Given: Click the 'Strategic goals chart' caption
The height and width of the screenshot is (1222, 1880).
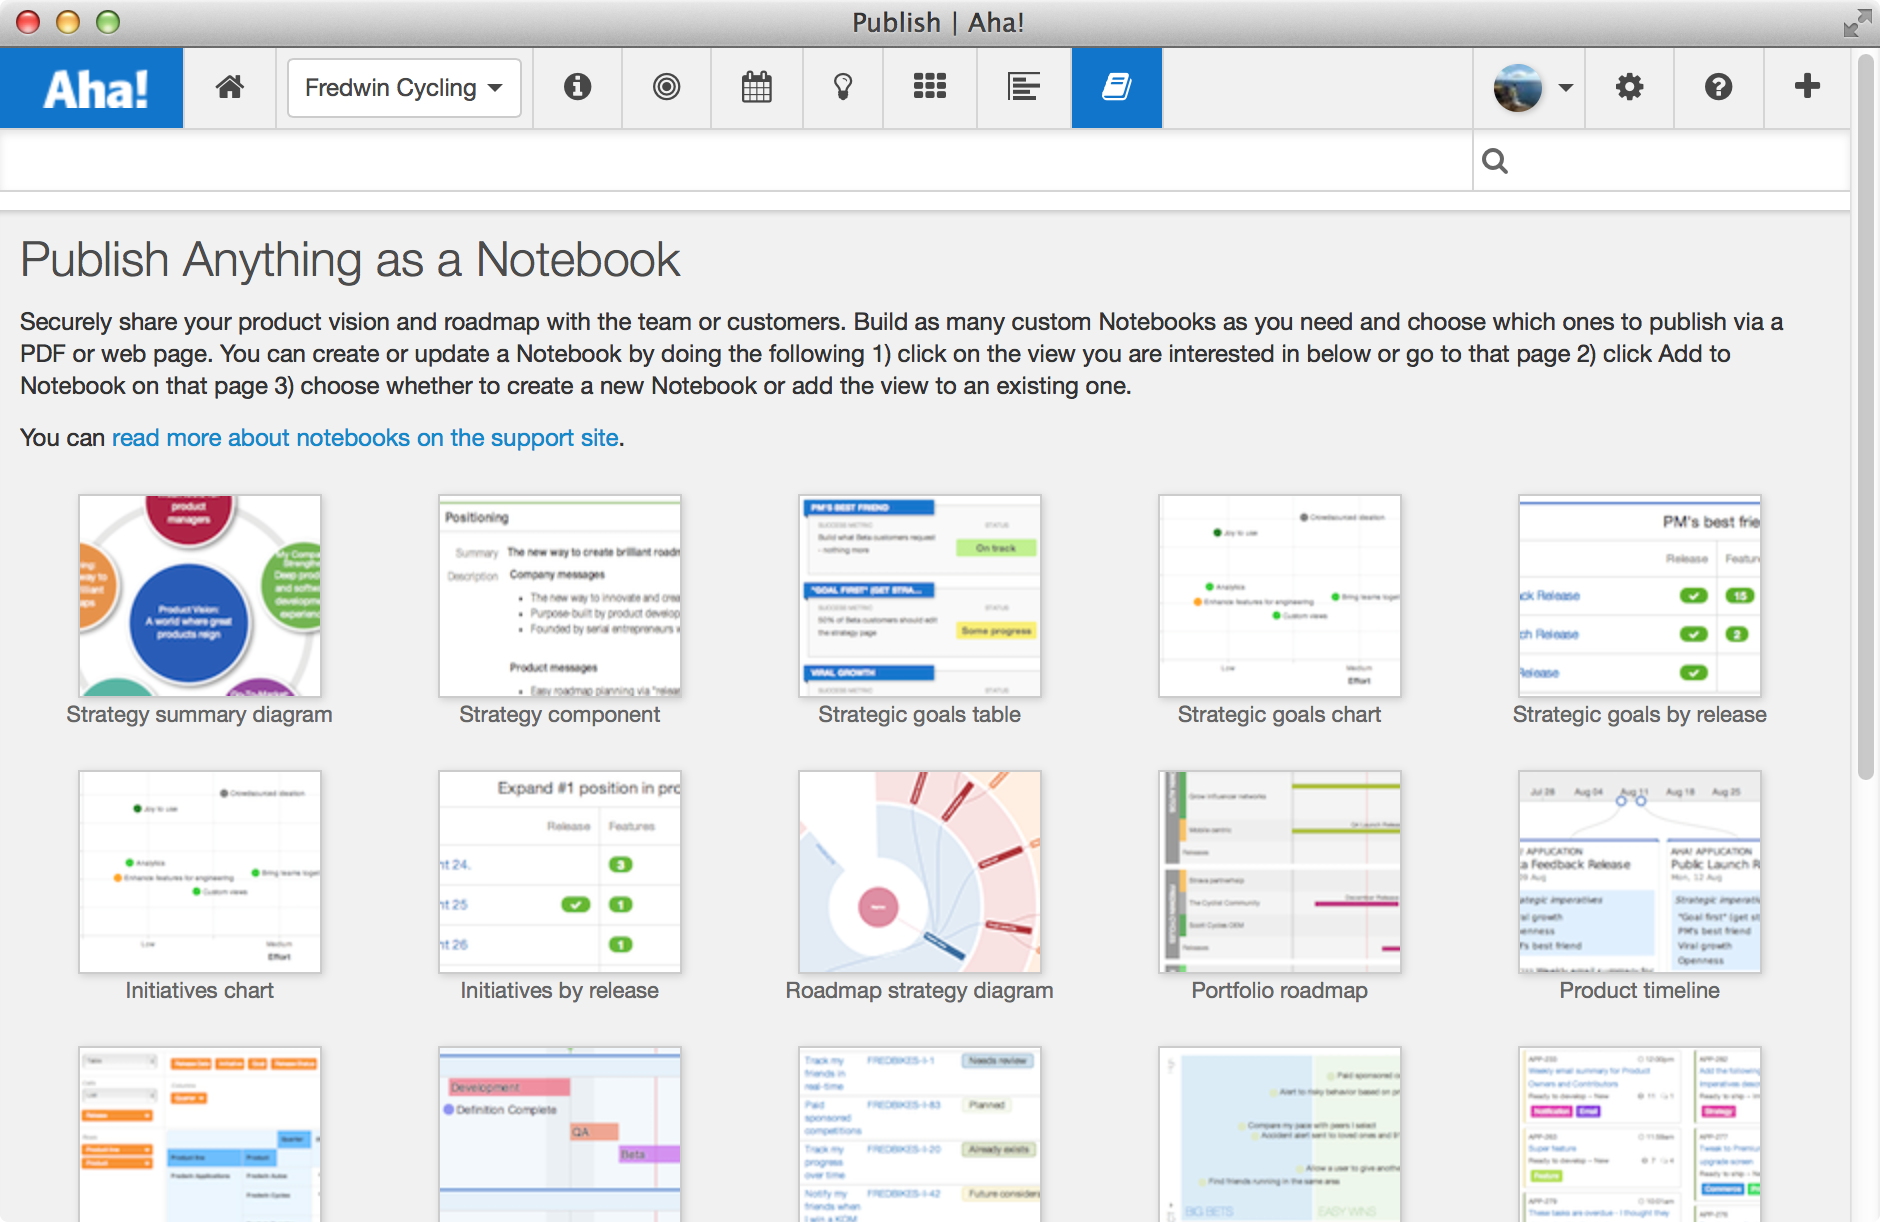Looking at the screenshot, I should click(1280, 715).
